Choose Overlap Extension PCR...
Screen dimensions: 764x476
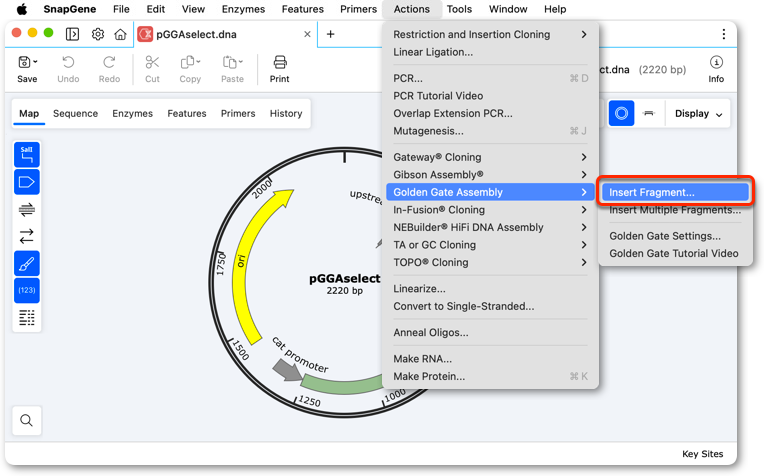490,114
